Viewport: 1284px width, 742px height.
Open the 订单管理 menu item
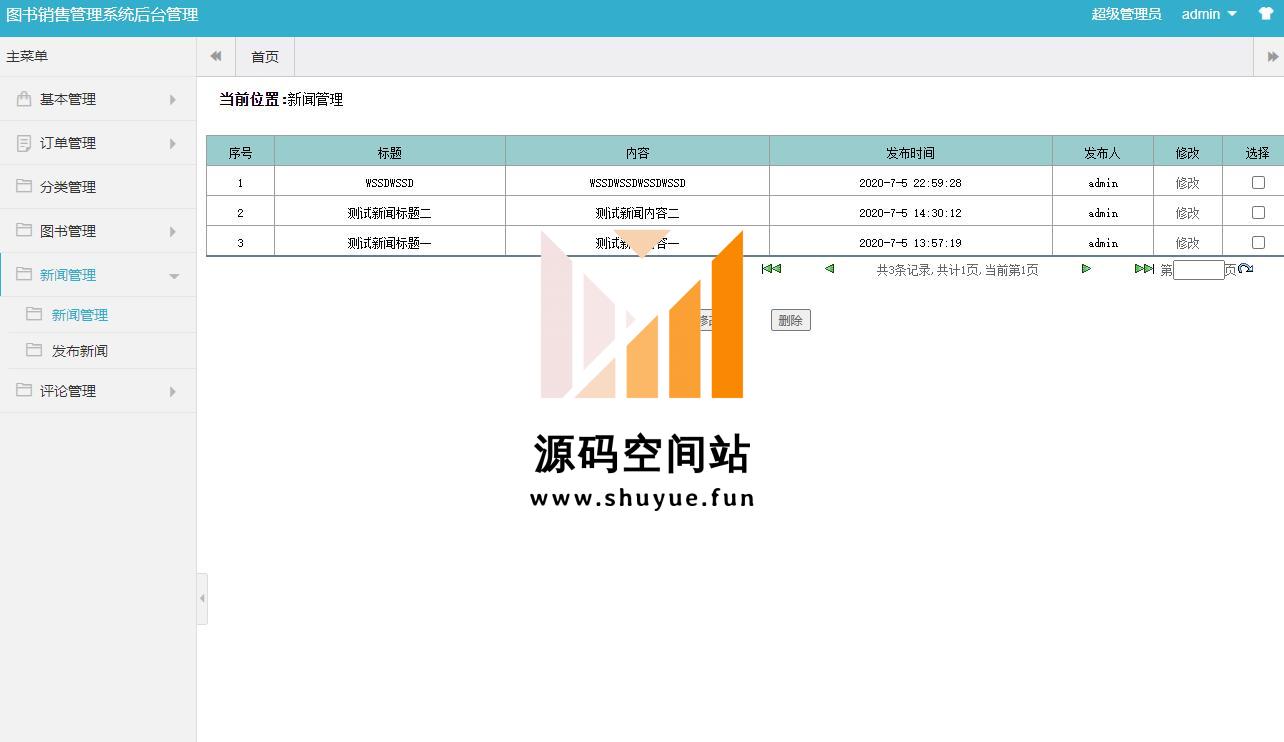click(x=98, y=143)
